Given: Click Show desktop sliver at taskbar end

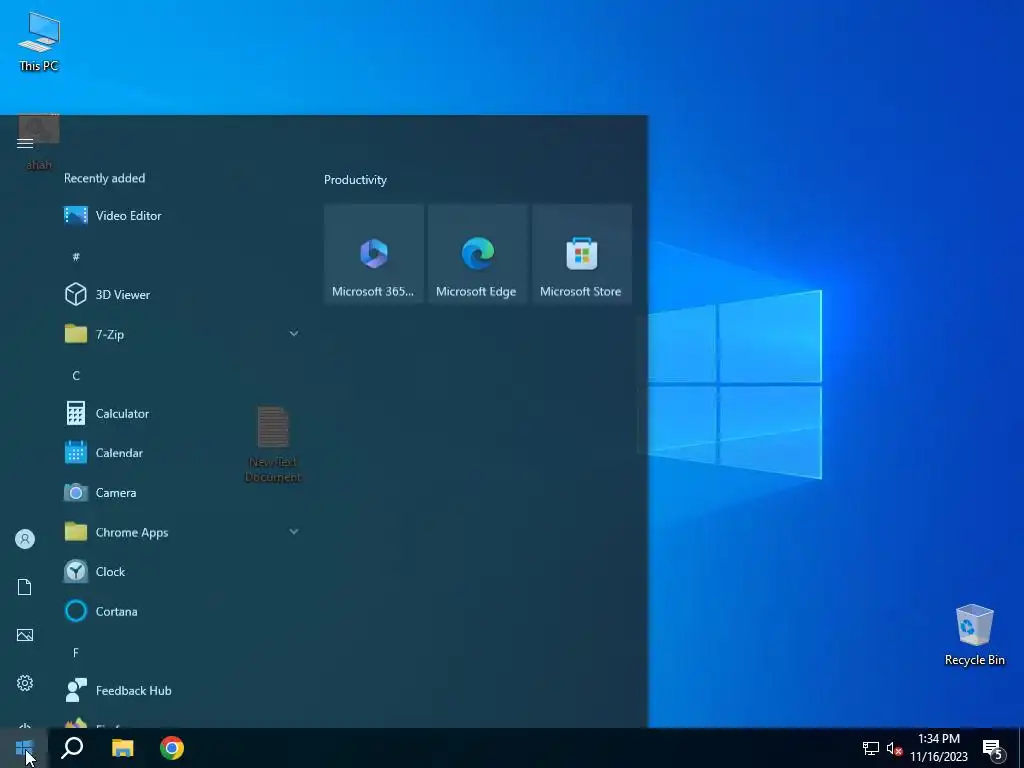Looking at the screenshot, I should tap(1021, 748).
